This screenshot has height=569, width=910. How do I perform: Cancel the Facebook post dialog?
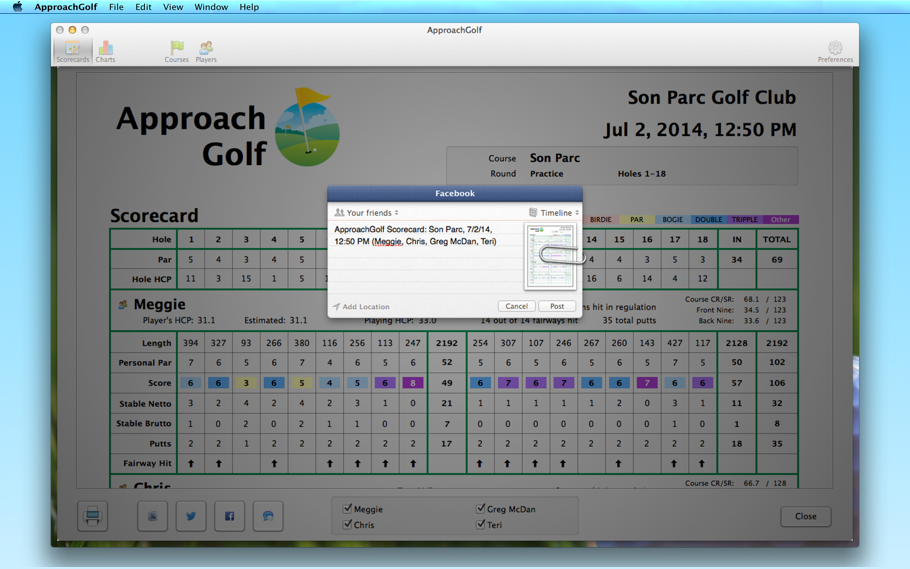516,306
